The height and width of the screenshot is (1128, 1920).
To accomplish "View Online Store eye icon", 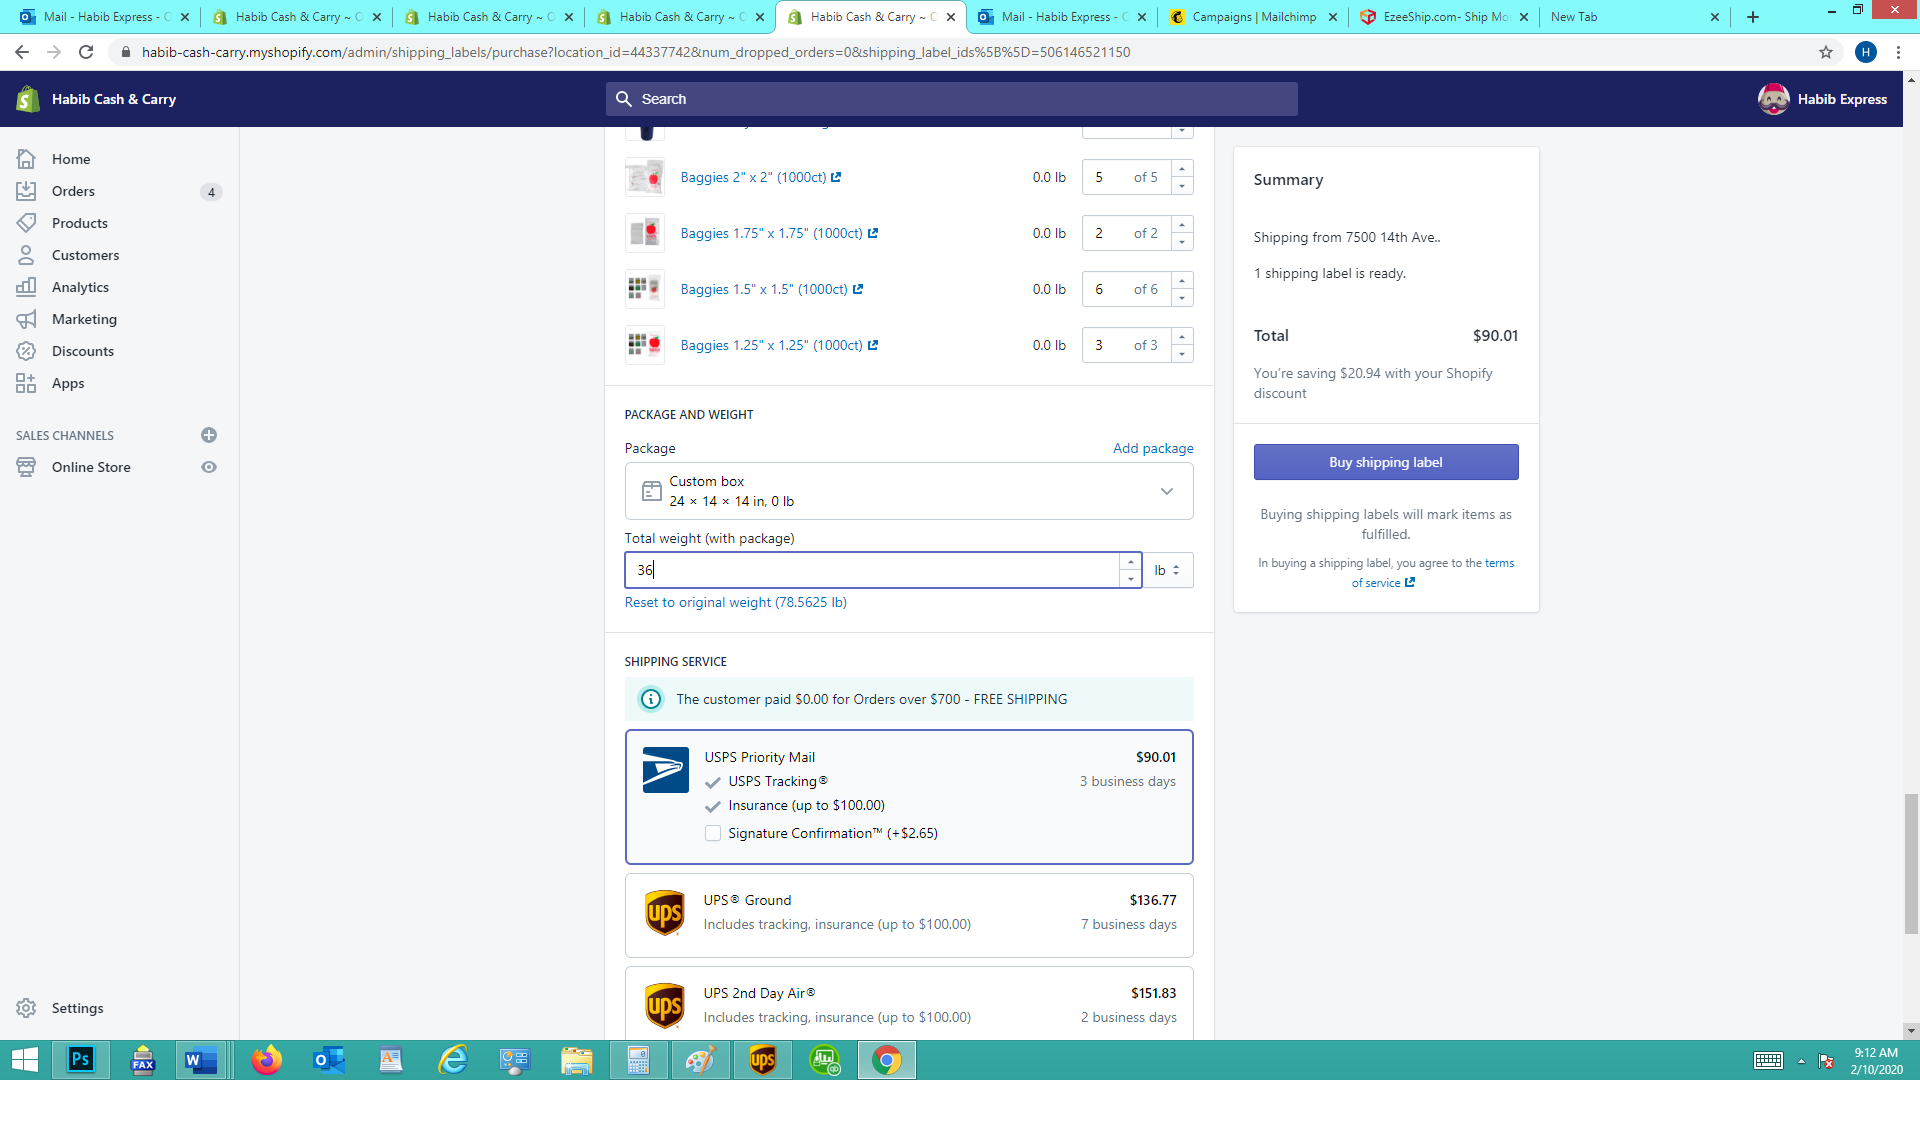I will [209, 467].
